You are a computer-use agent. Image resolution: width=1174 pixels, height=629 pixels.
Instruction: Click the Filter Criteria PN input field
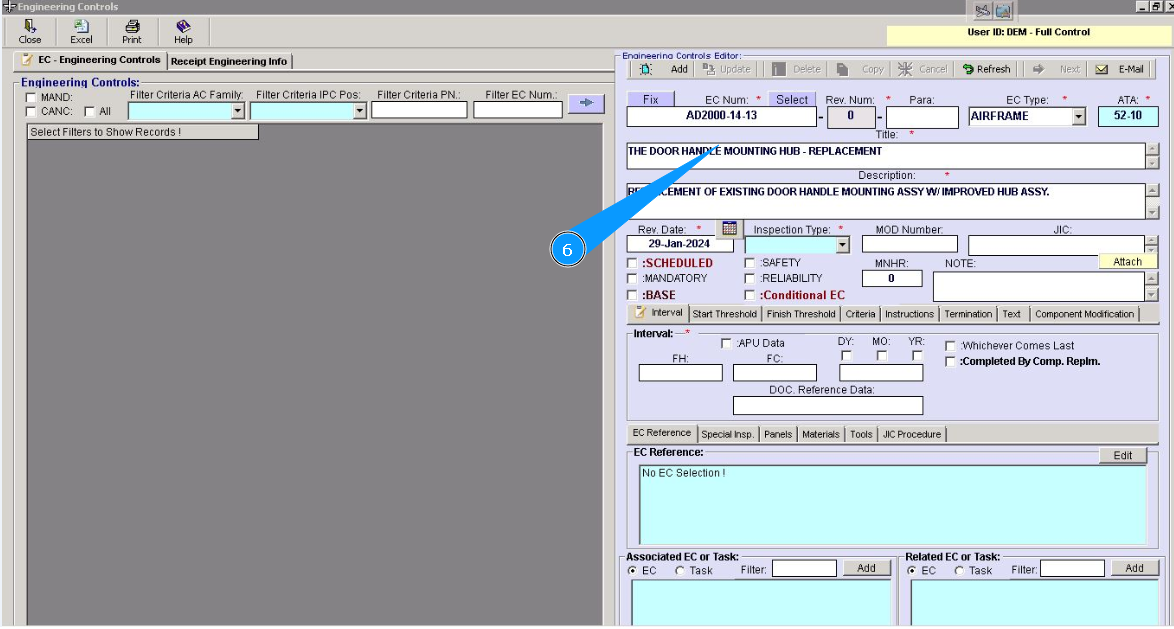point(419,111)
